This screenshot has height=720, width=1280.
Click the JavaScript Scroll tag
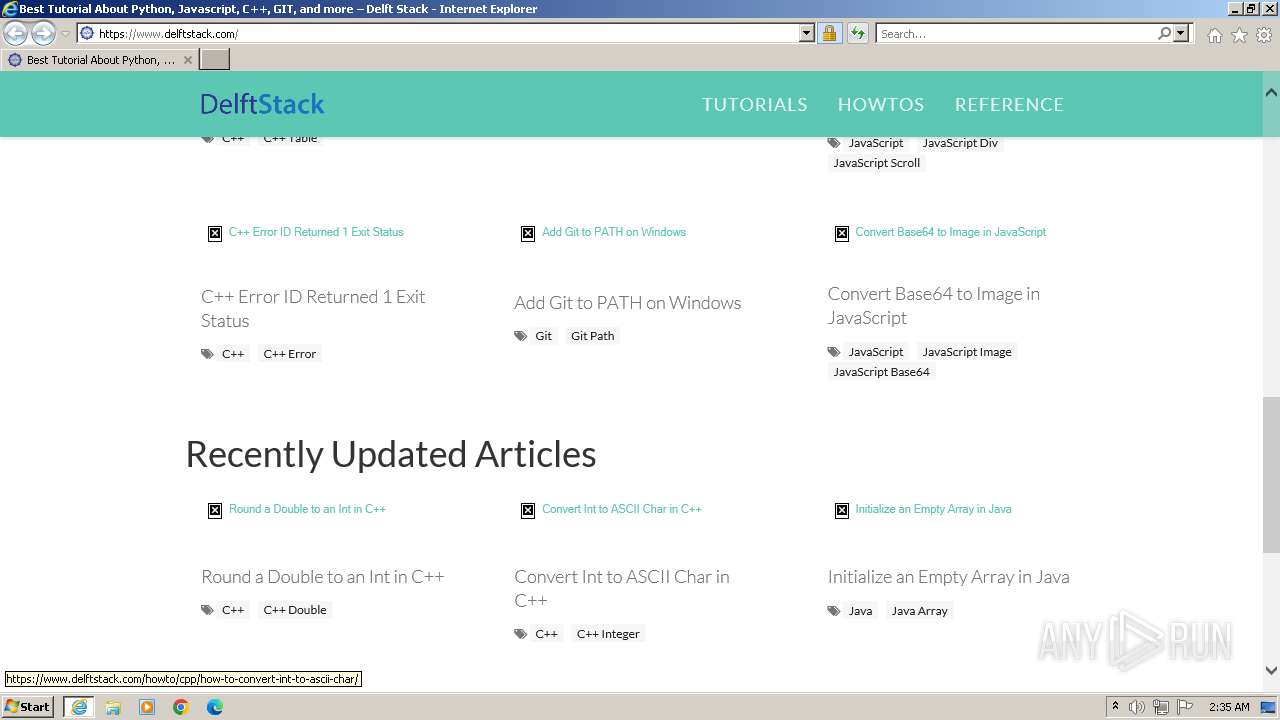[x=876, y=163]
